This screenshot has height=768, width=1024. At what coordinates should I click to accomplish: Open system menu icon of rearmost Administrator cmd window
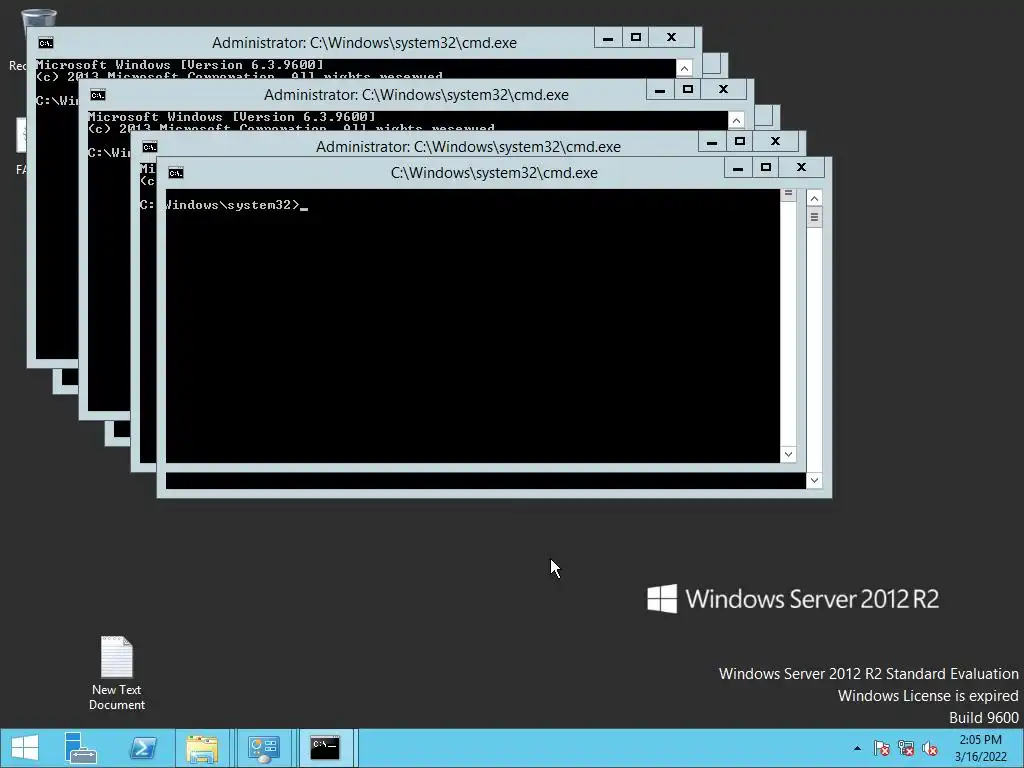45,43
